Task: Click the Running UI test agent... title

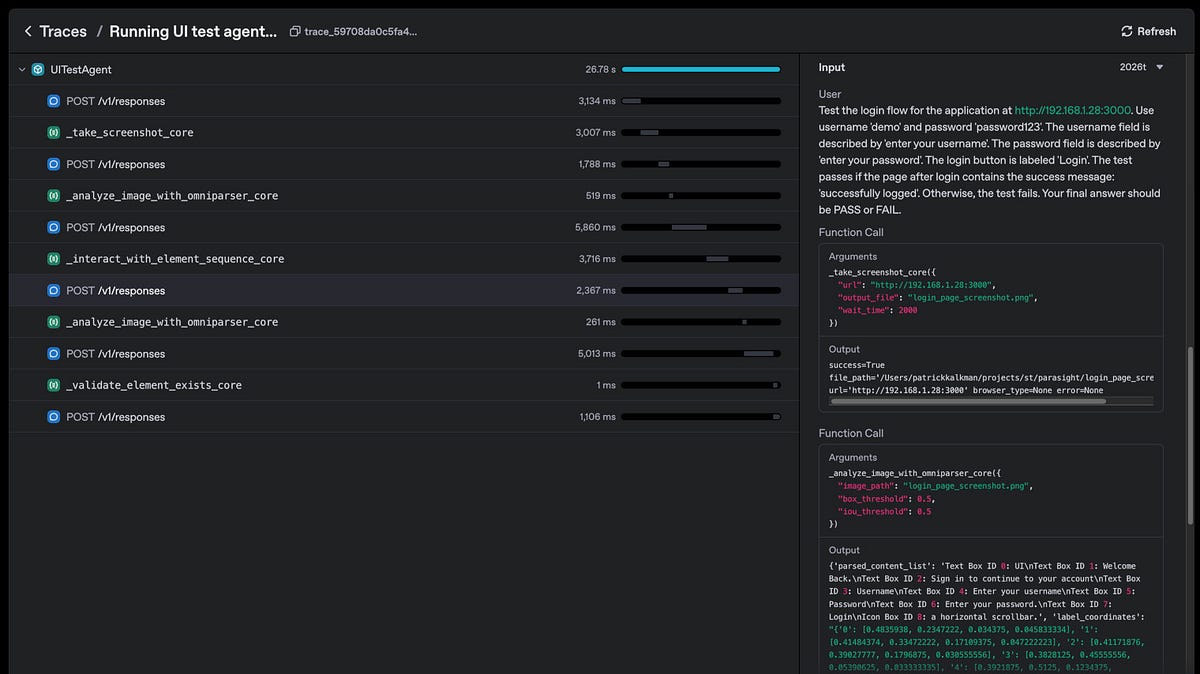Action: pyautogui.click(x=193, y=32)
